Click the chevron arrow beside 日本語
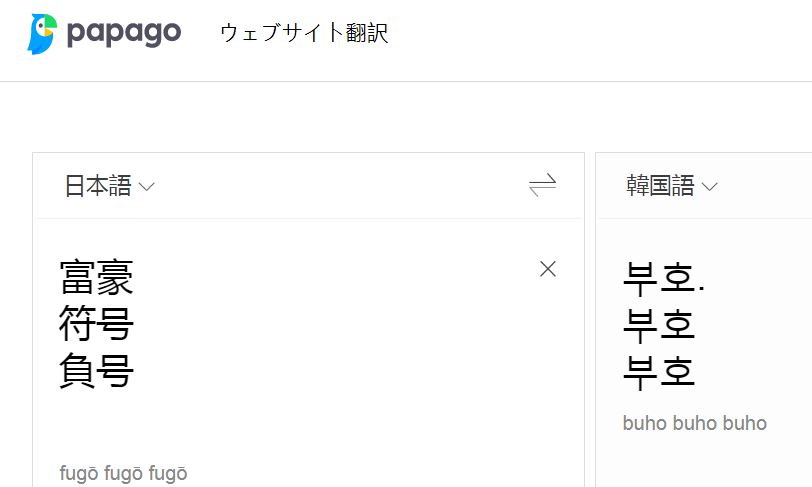812x487 pixels. (146, 187)
